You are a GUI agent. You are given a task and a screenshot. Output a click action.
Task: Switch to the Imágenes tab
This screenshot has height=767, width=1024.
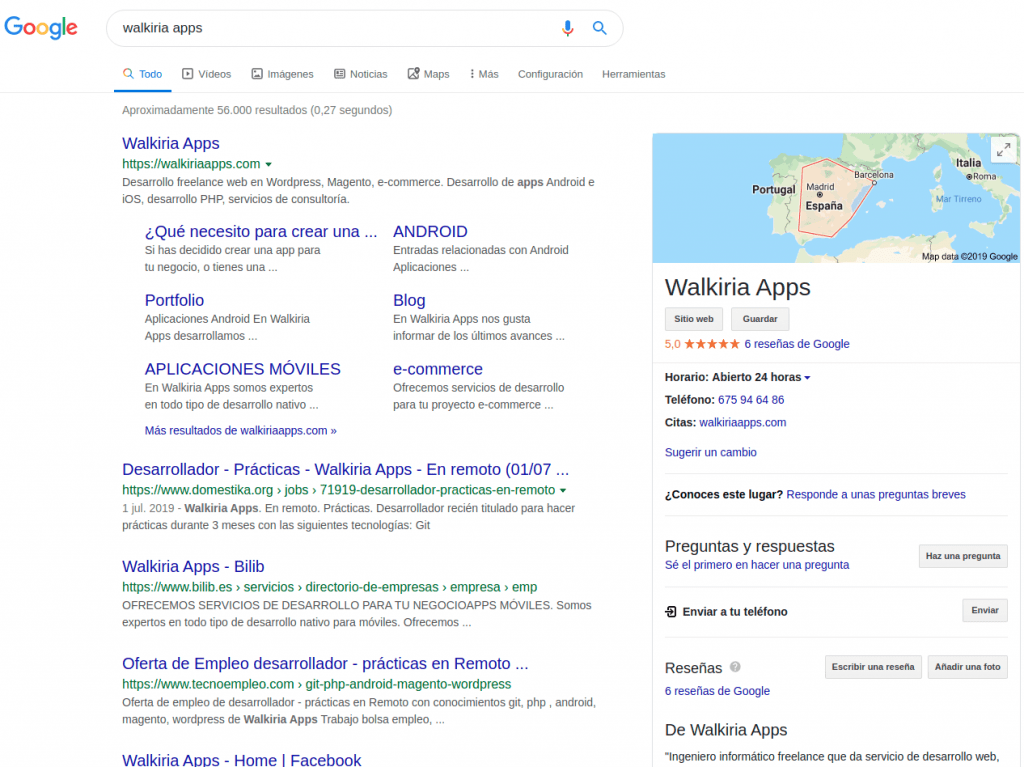pyautogui.click(x=282, y=74)
